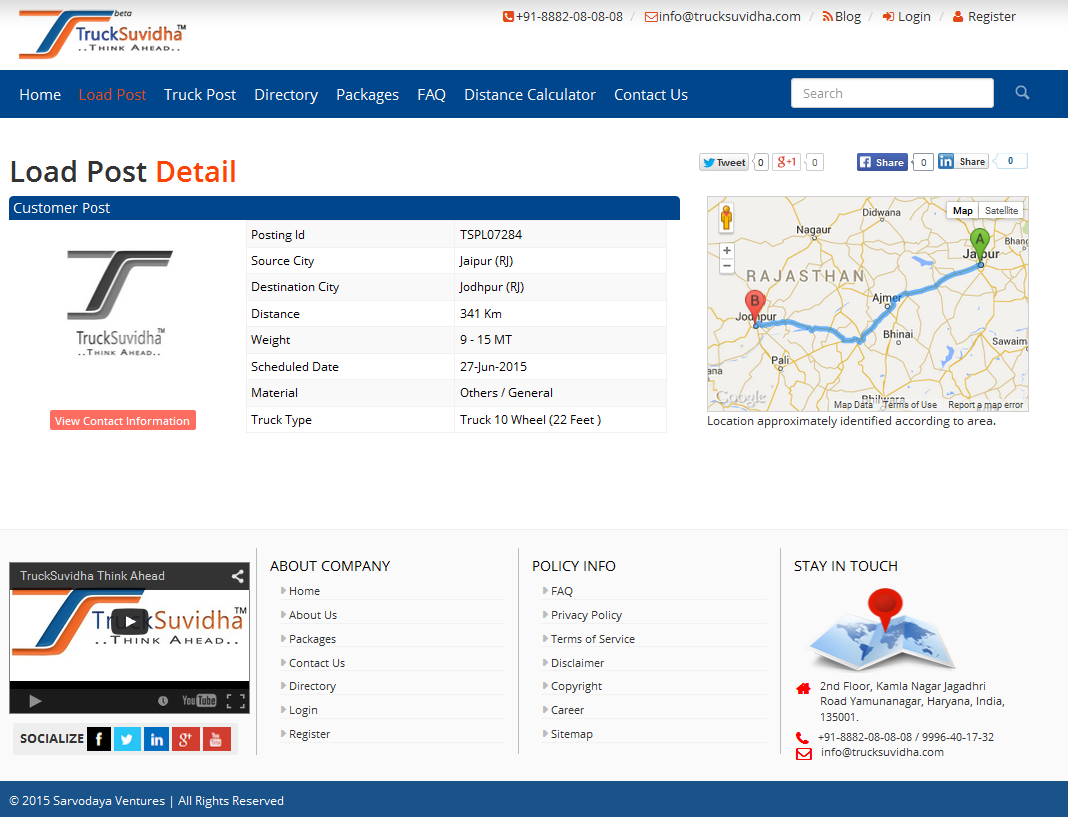Open the Google Plus socialize icon
This screenshot has height=817, width=1068.
pyautogui.click(x=186, y=739)
